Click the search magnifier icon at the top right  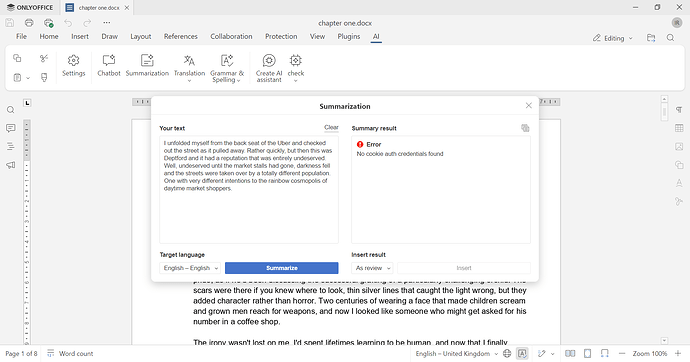pos(670,38)
